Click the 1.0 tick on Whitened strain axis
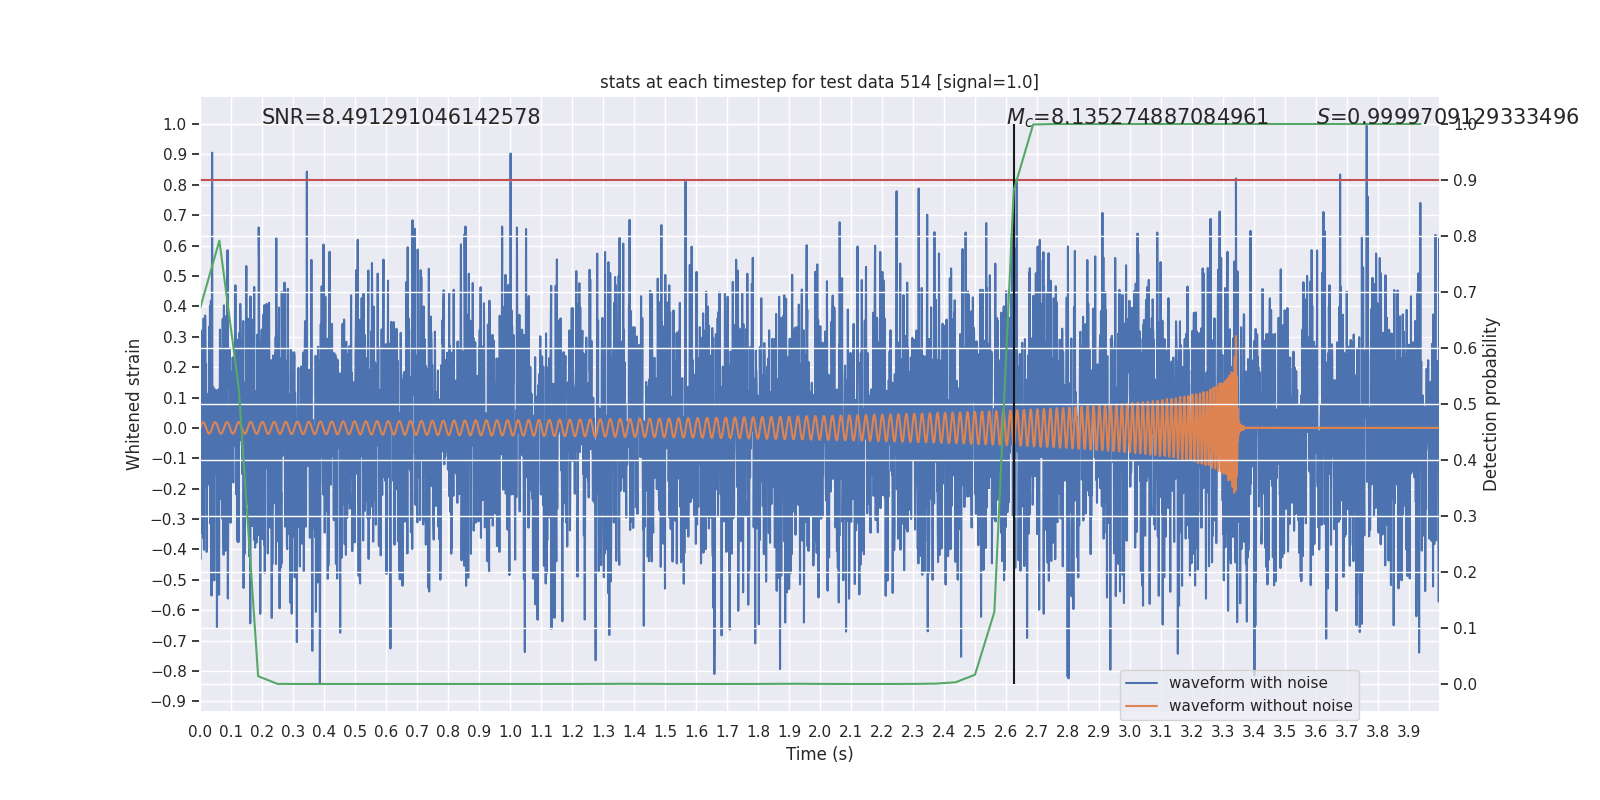Image resolution: width=1600 pixels, height=800 pixels. 175,125
